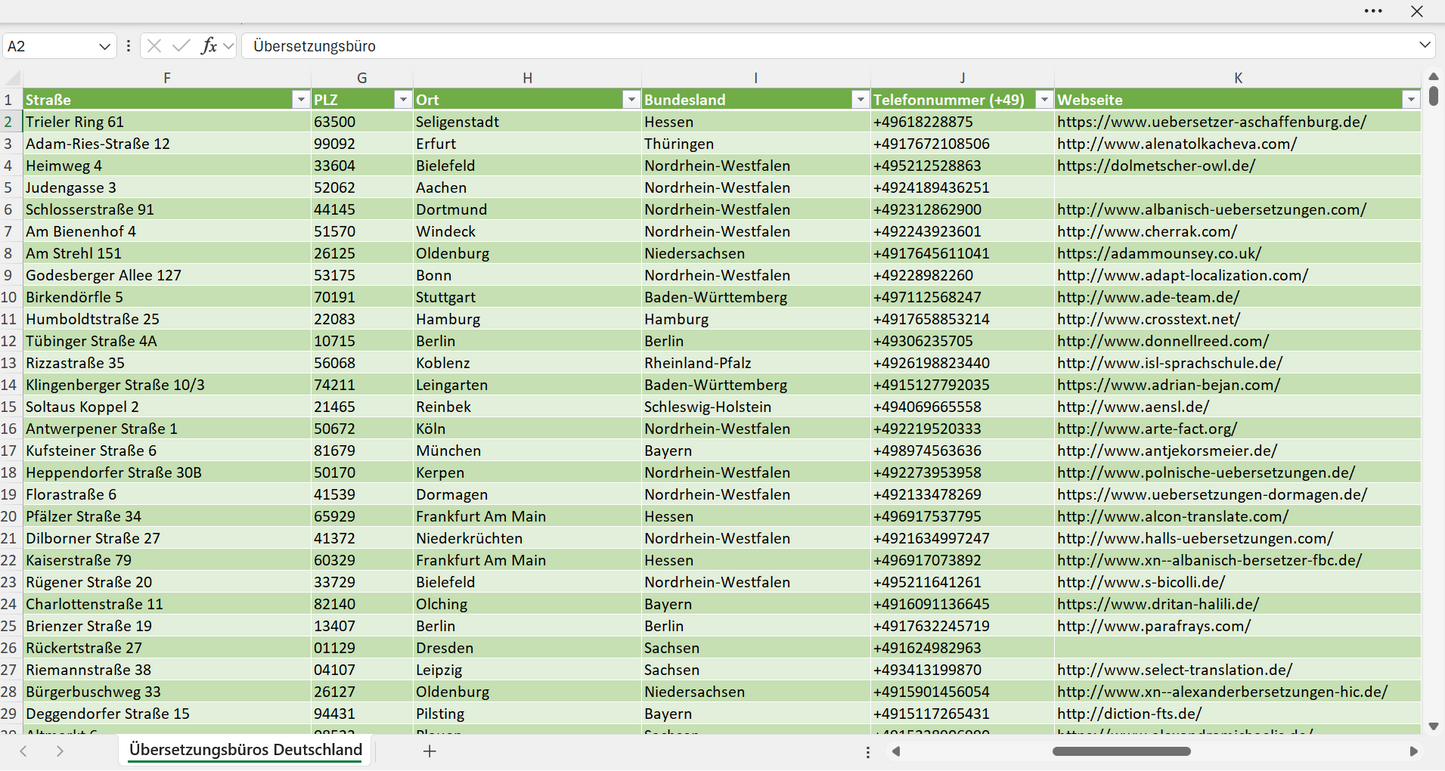The image size is (1445, 771).
Task: Select cell Deggendorfer Straße 15
Action: (167, 714)
